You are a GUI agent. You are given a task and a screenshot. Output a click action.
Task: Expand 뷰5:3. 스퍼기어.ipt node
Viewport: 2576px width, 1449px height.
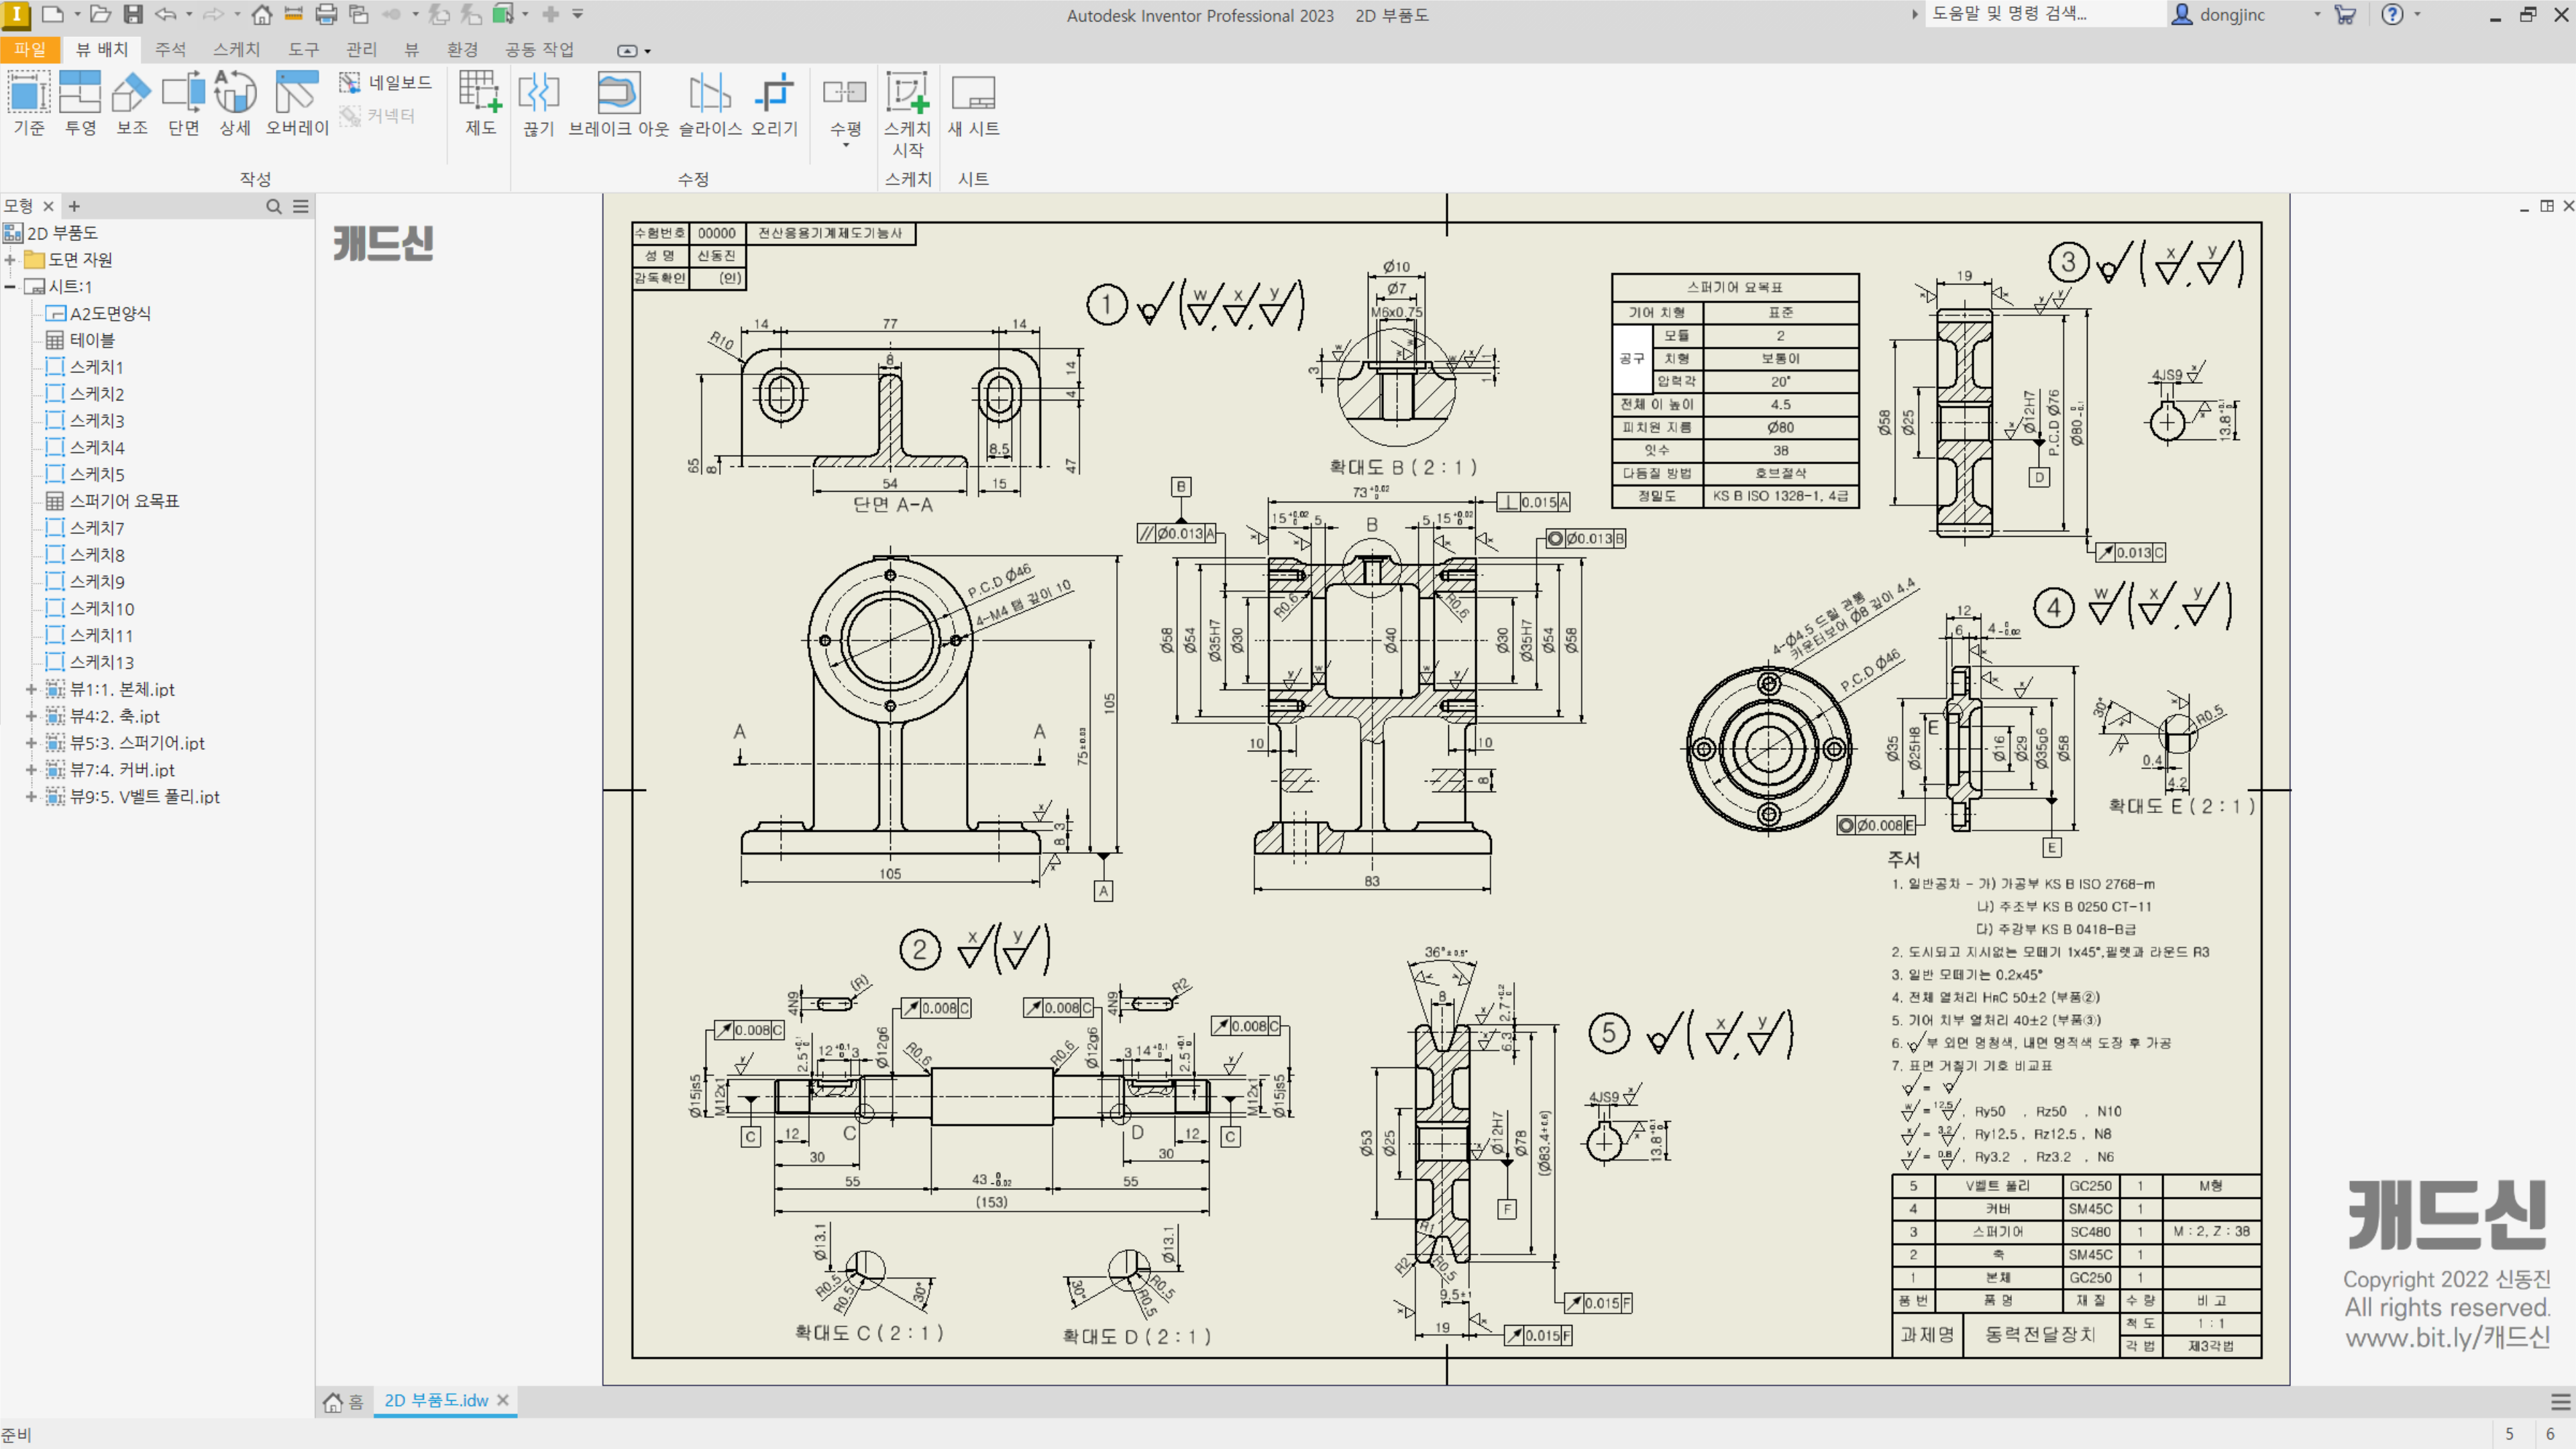point(30,744)
